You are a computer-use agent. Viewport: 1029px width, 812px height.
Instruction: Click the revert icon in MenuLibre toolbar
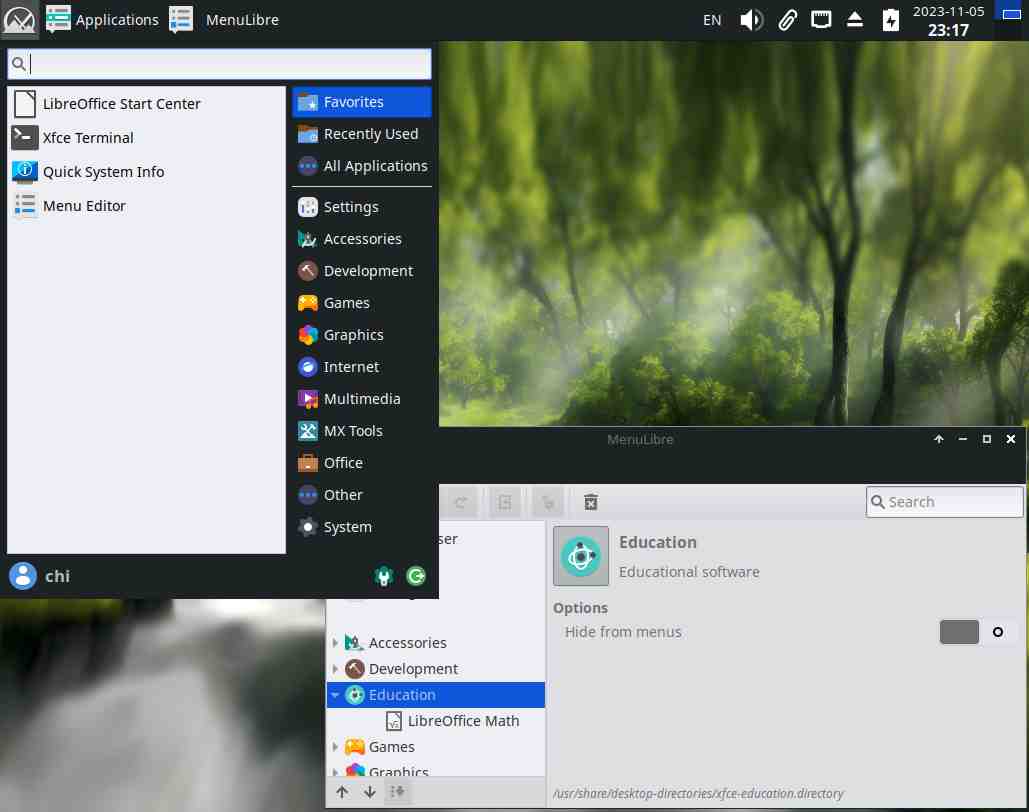505,503
